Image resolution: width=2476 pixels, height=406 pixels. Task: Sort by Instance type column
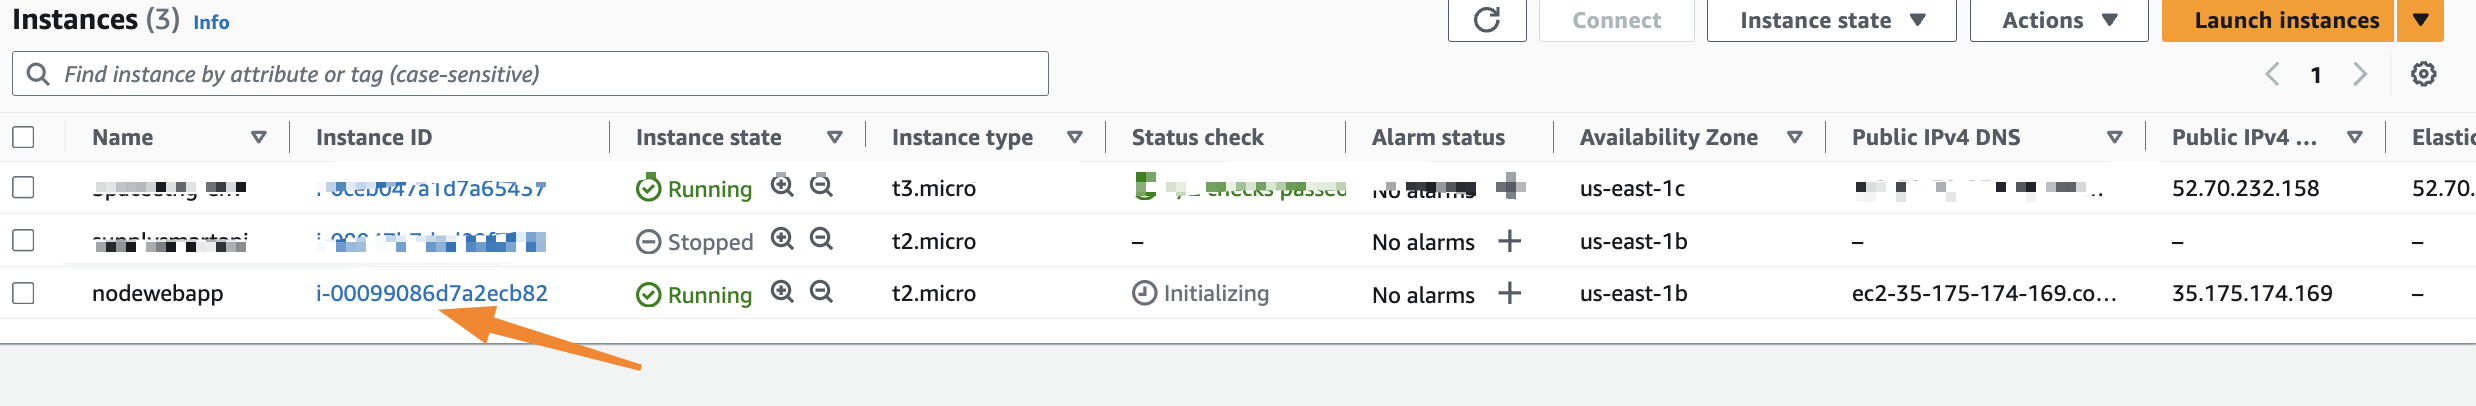click(1075, 137)
